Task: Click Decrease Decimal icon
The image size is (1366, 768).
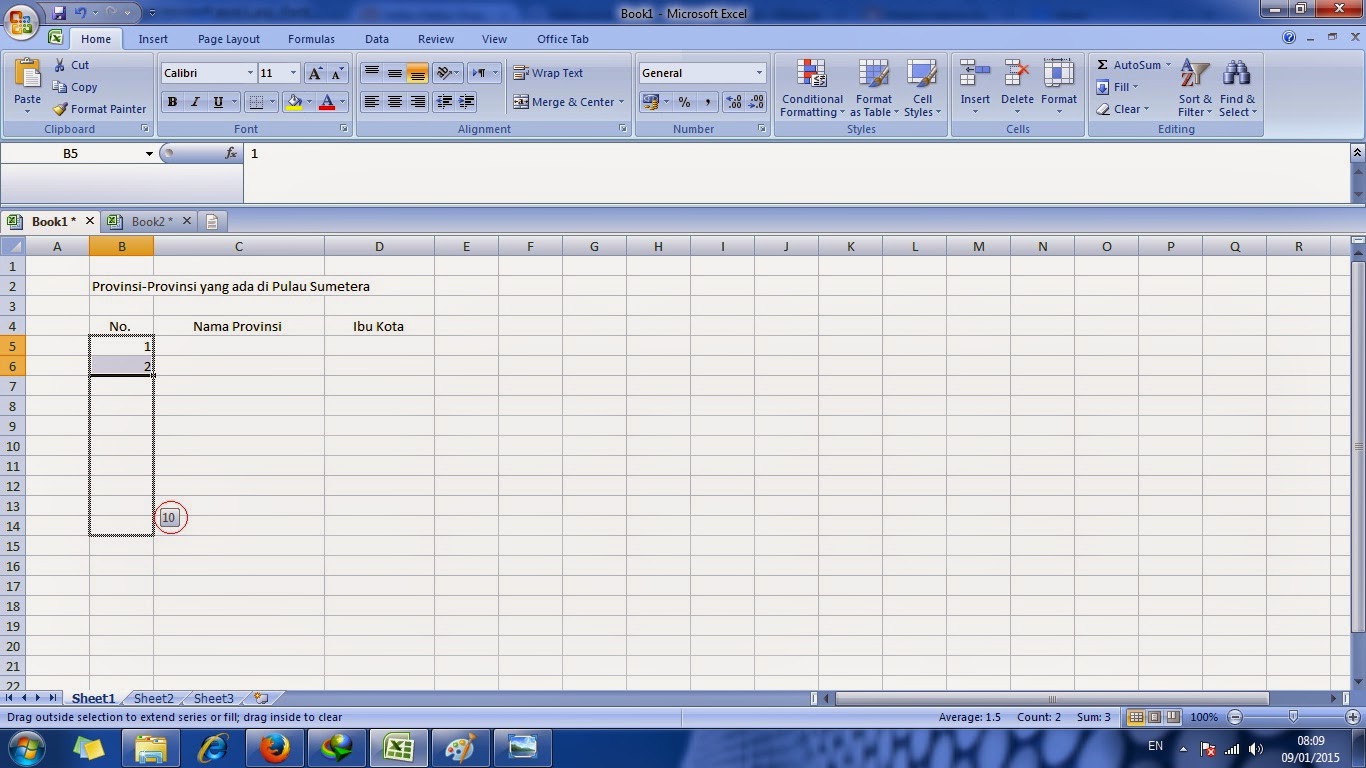Action: 756,102
